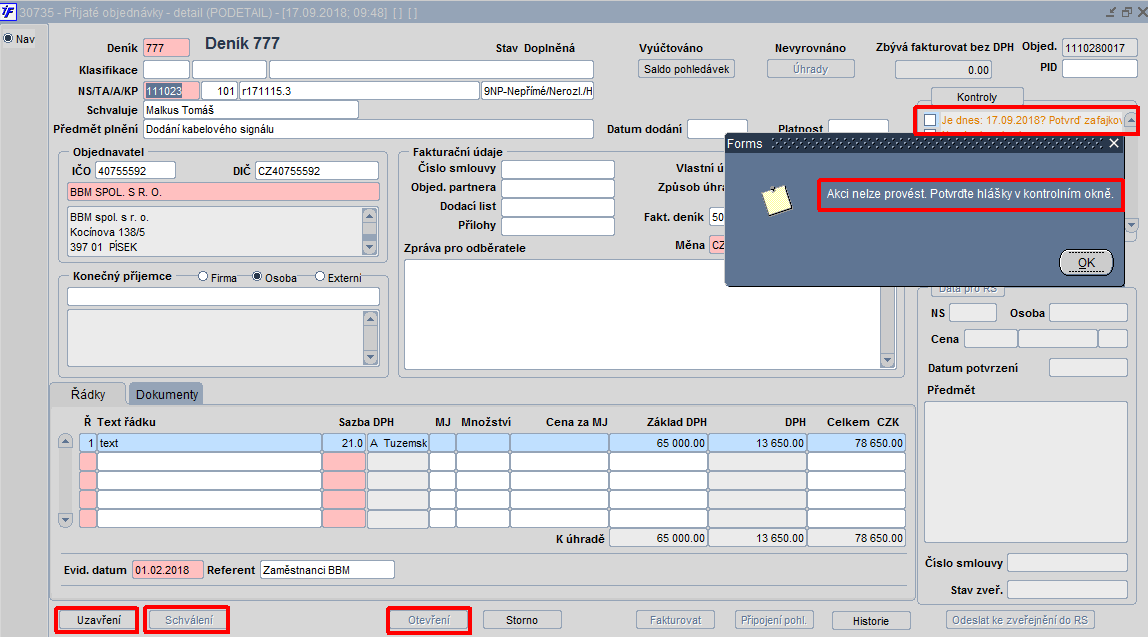Click the Otevření button
The width and height of the screenshot is (1148, 637).
[429, 620]
